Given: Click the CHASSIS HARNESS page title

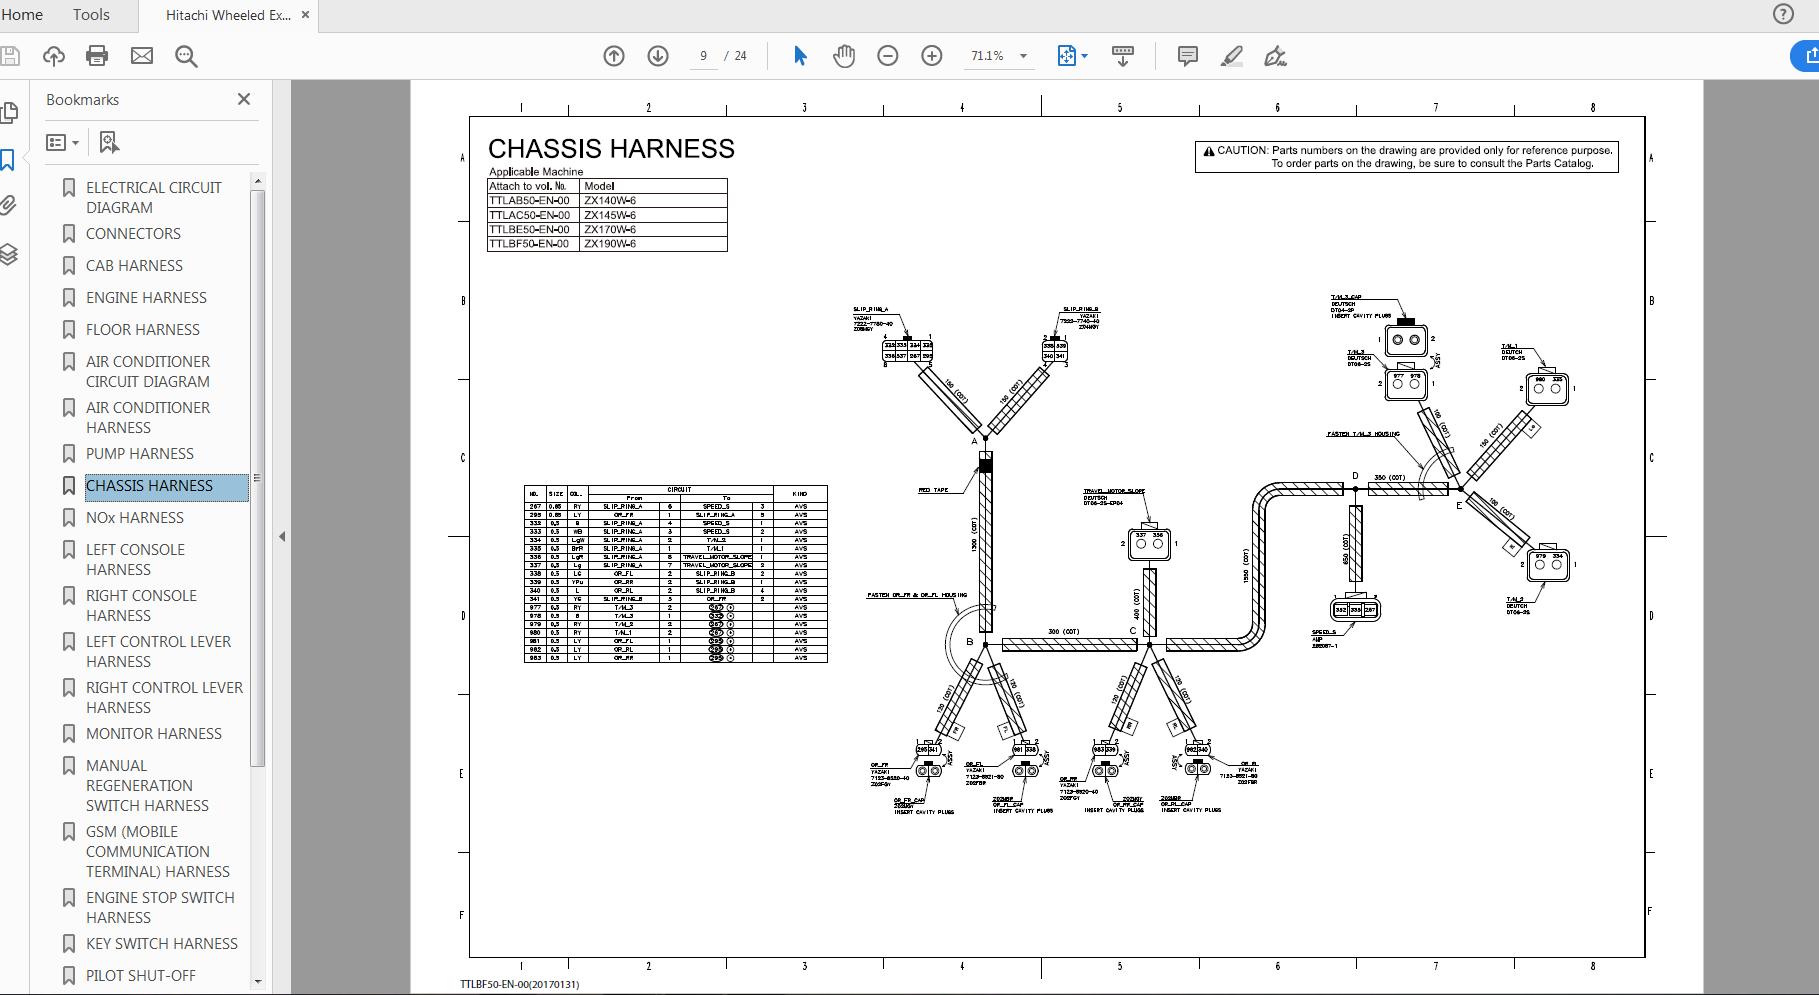Looking at the screenshot, I should pos(611,149).
